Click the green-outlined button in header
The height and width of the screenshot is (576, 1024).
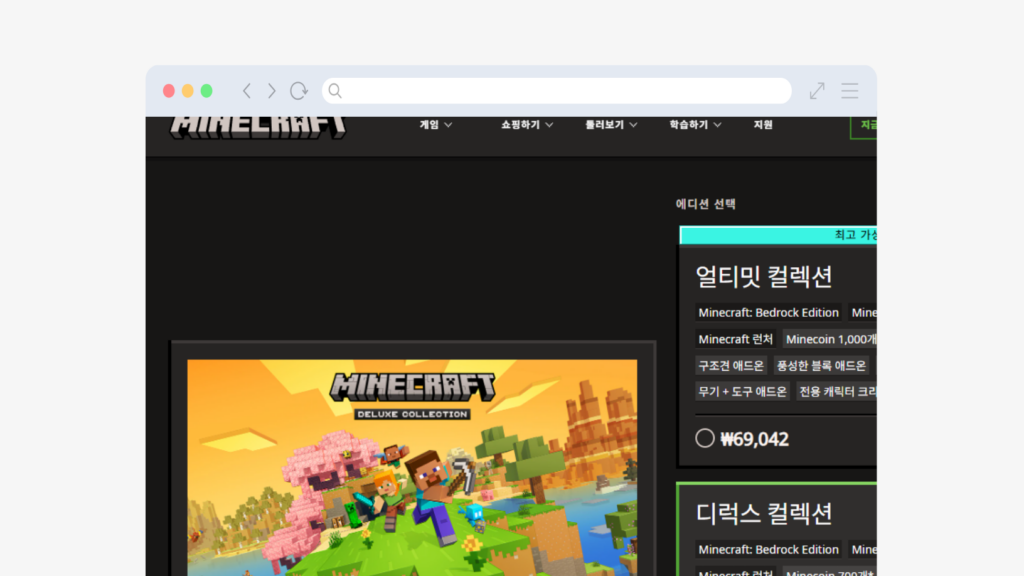(x=863, y=127)
